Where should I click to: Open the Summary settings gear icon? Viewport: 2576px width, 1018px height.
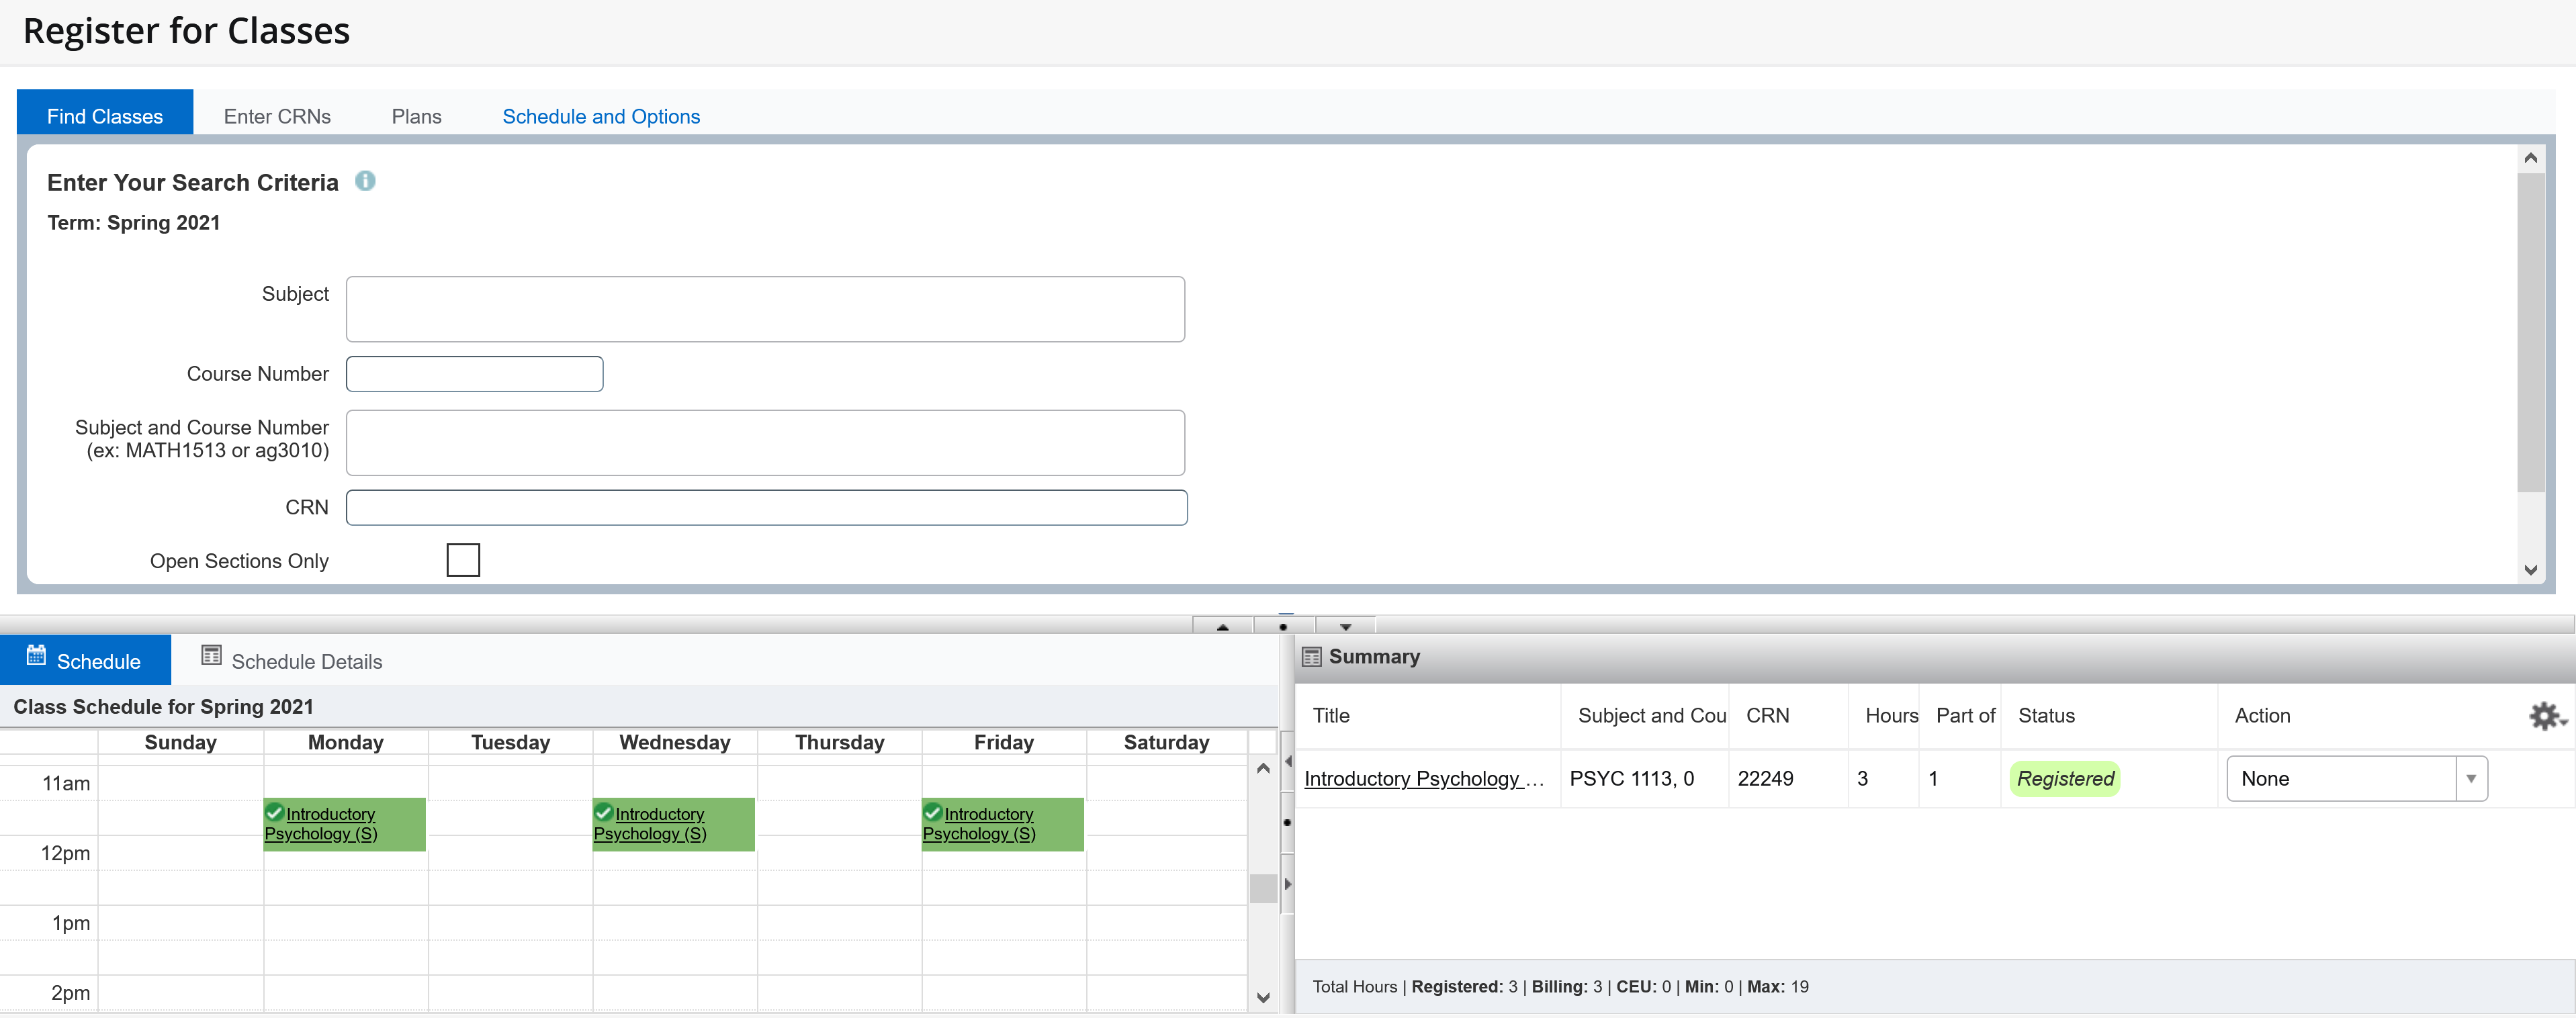[x=2544, y=716]
